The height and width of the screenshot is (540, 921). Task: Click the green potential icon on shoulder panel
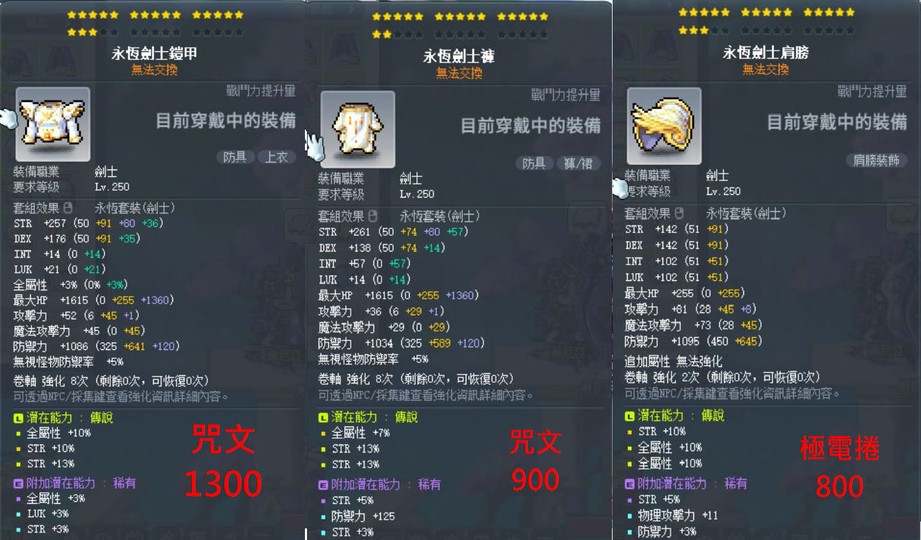coord(630,416)
